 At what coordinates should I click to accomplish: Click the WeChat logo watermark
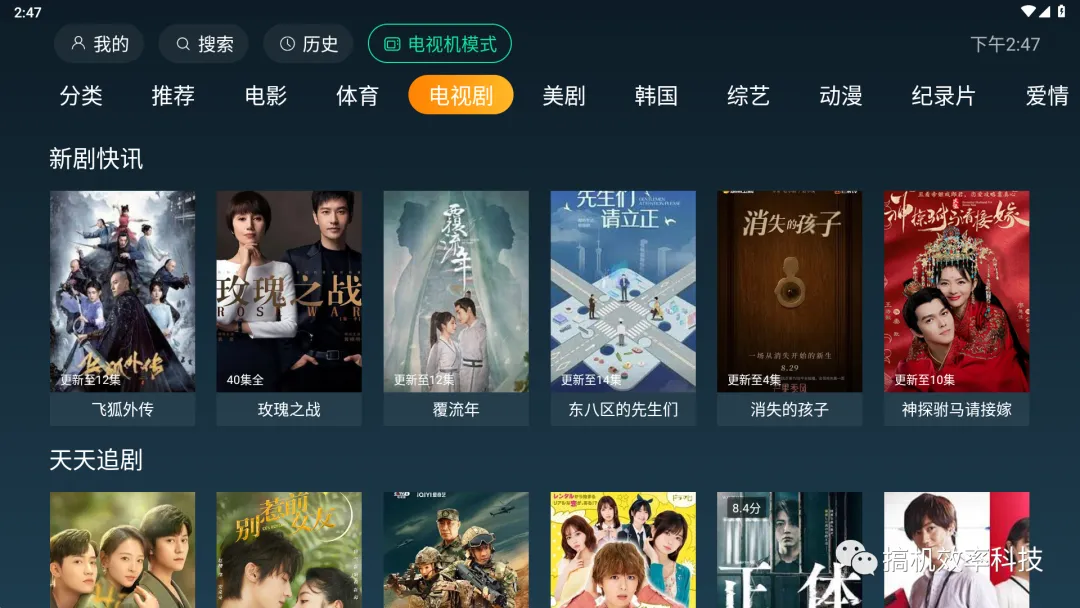click(856, 557)
